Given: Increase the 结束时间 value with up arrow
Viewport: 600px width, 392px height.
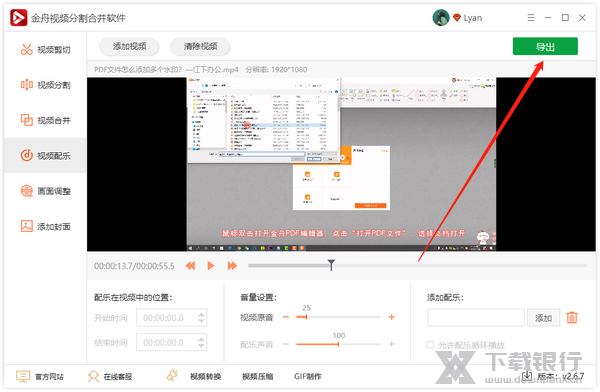Looking at the screenshot, I should click(x=201, y=339).
